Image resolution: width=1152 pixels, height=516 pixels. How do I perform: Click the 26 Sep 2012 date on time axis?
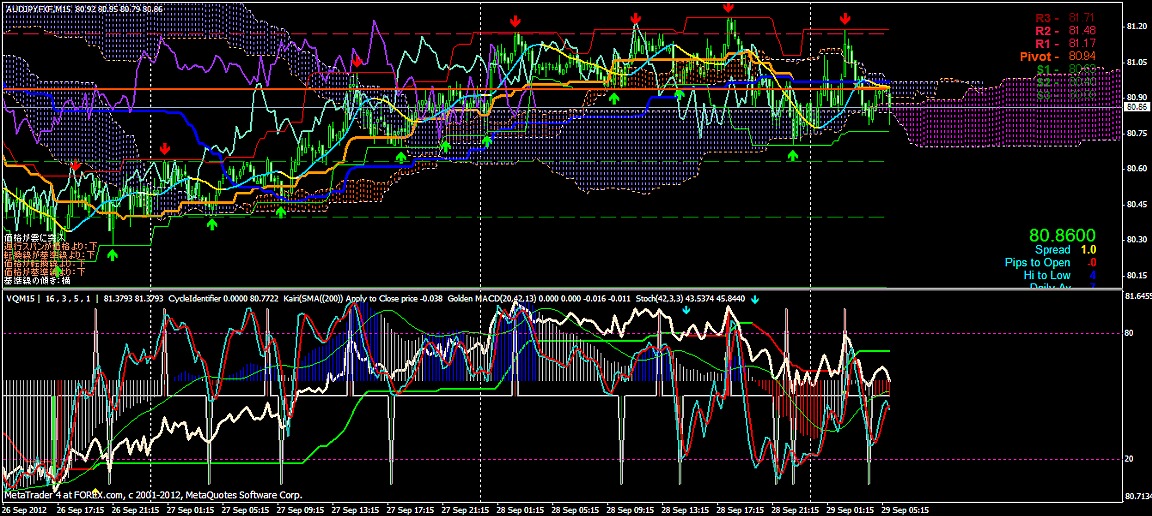[25, 508]
